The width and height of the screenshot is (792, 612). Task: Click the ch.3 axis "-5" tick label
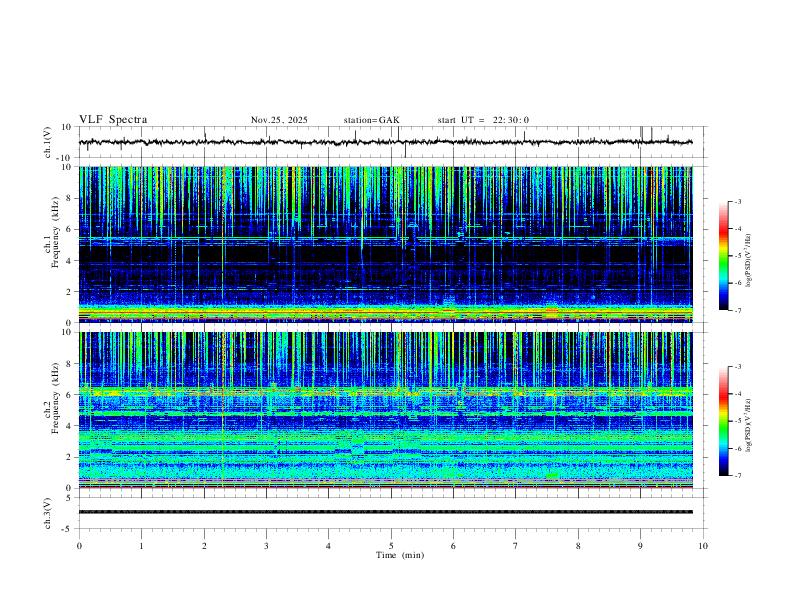67,529
